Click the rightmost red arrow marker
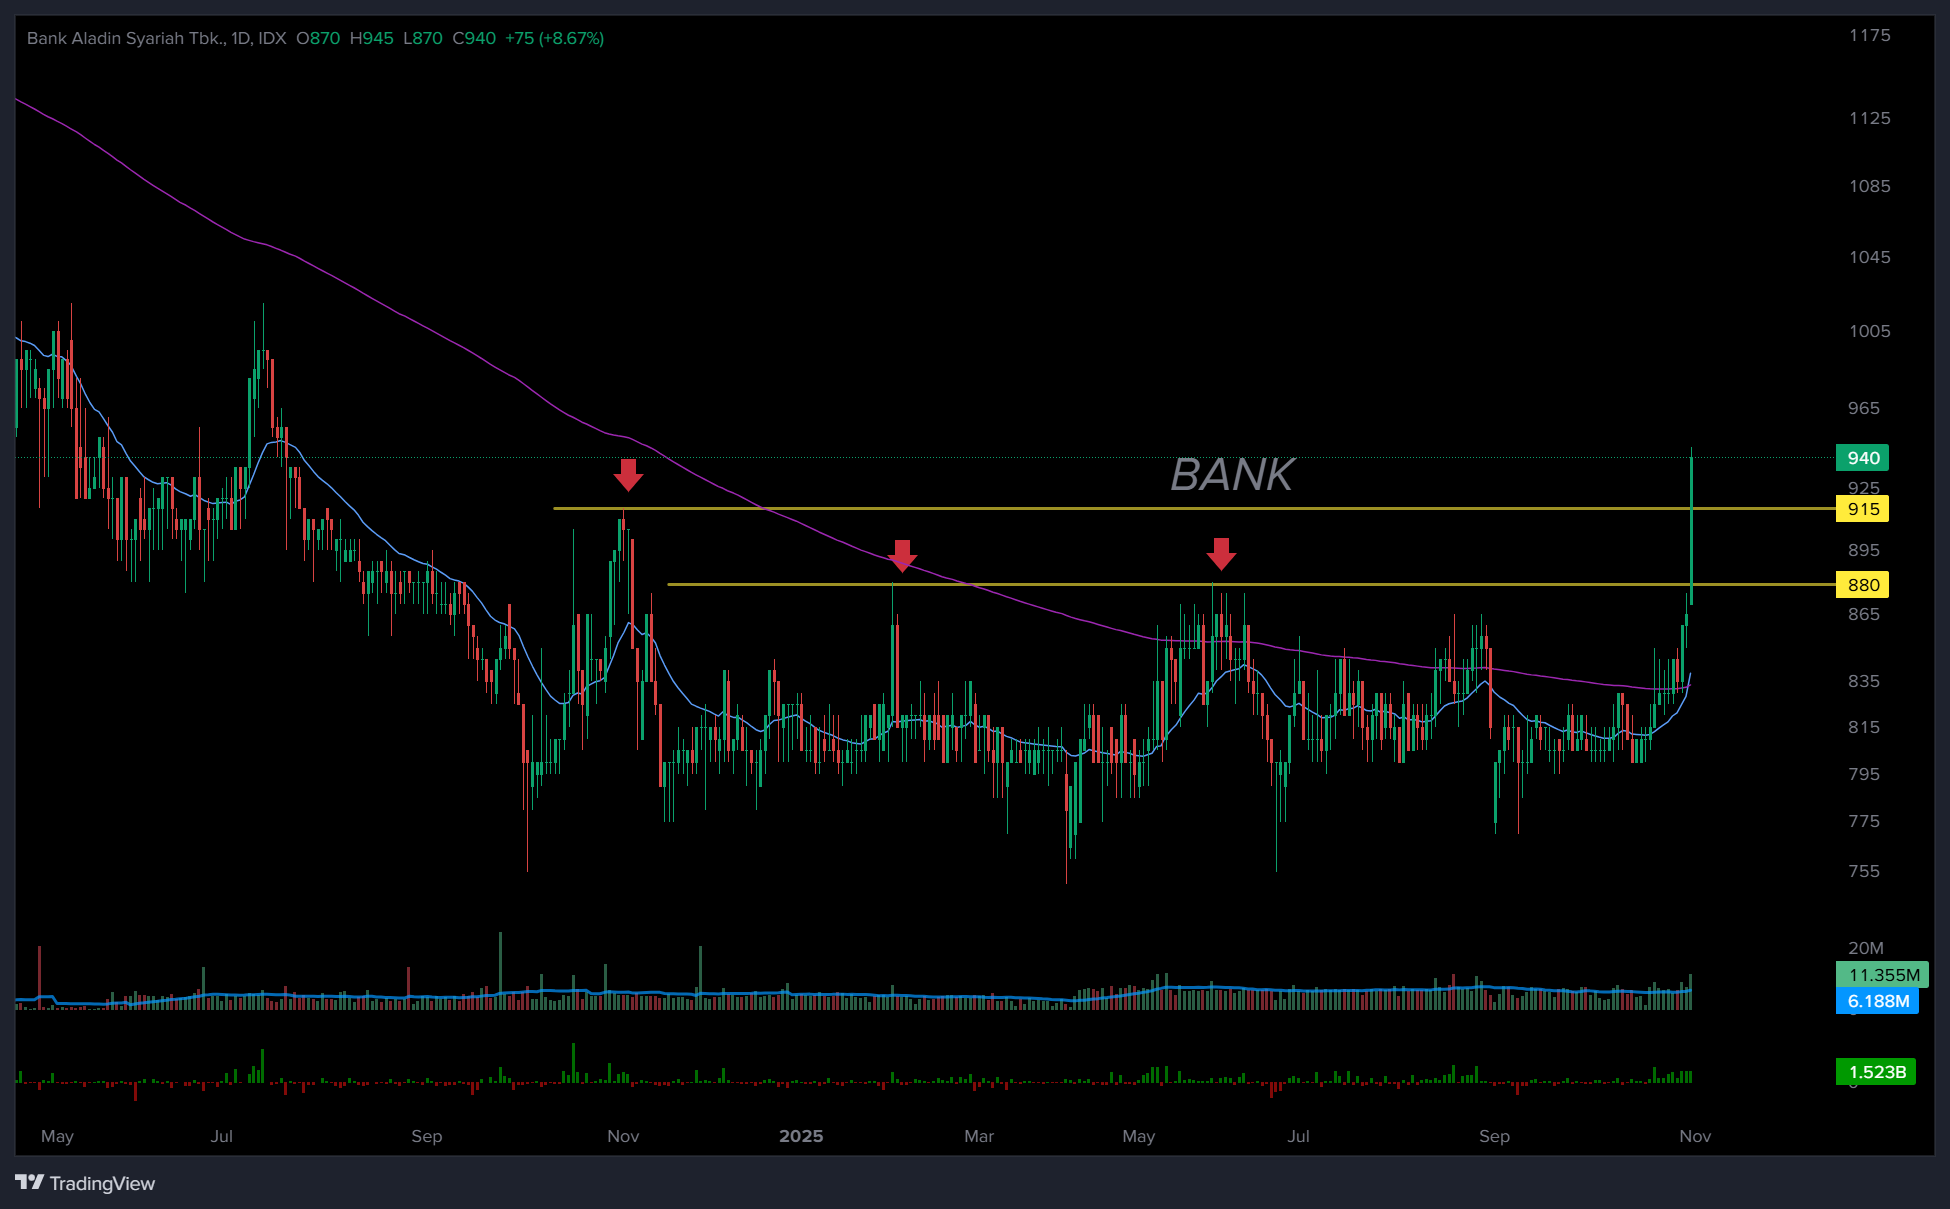Screen dimensions: 1950x1209 click(1221, 553)
